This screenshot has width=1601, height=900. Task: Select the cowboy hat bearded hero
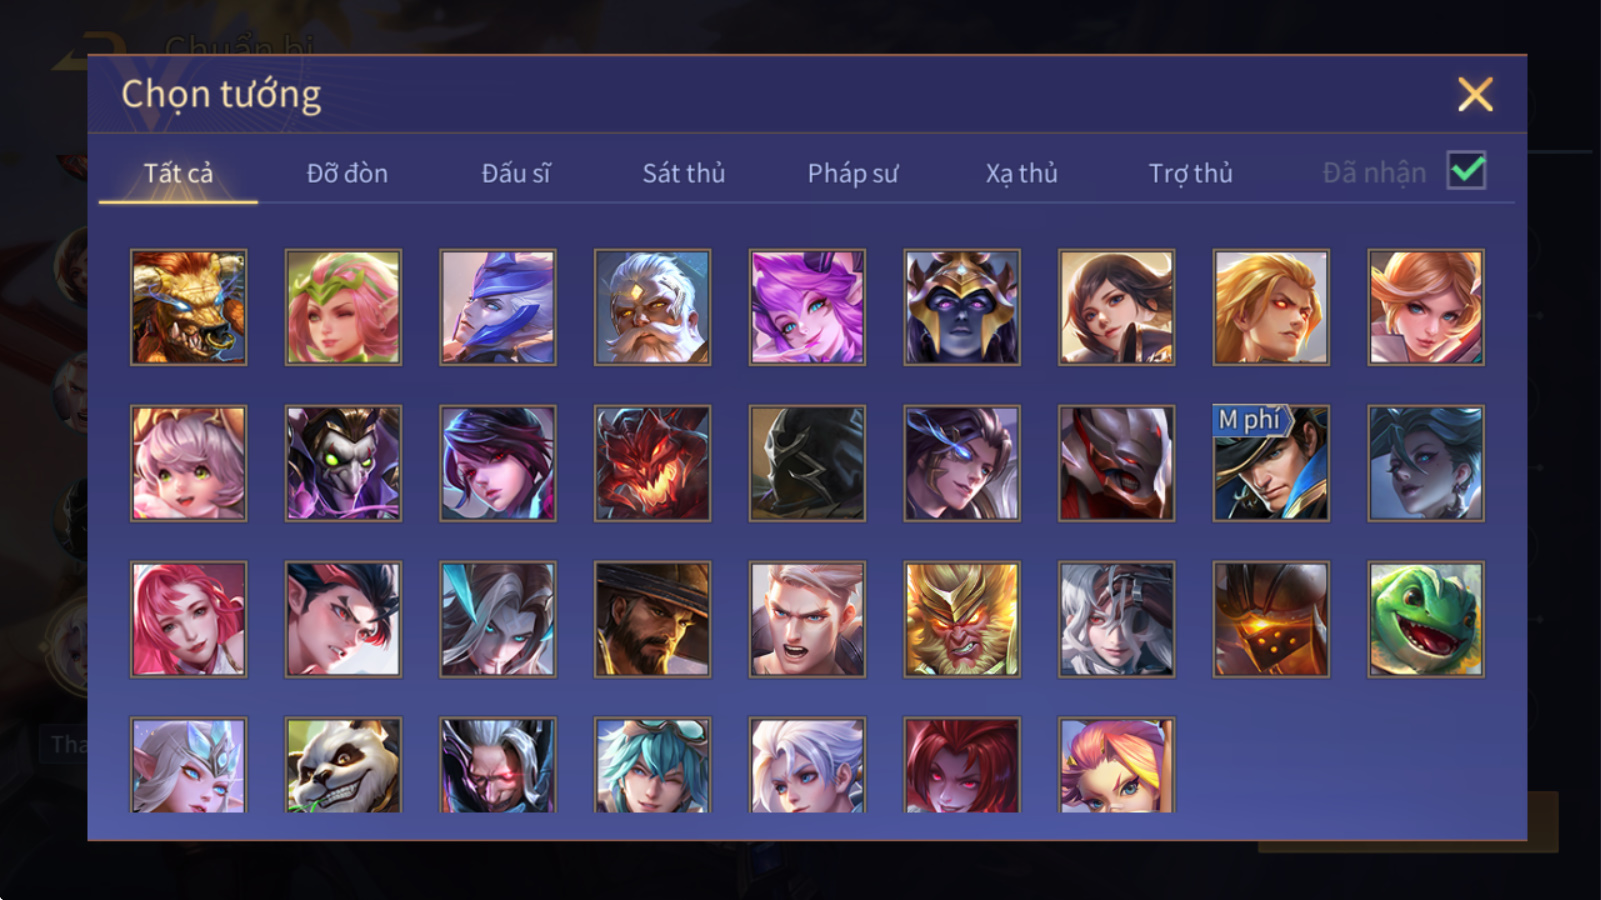tap(652, 619)
